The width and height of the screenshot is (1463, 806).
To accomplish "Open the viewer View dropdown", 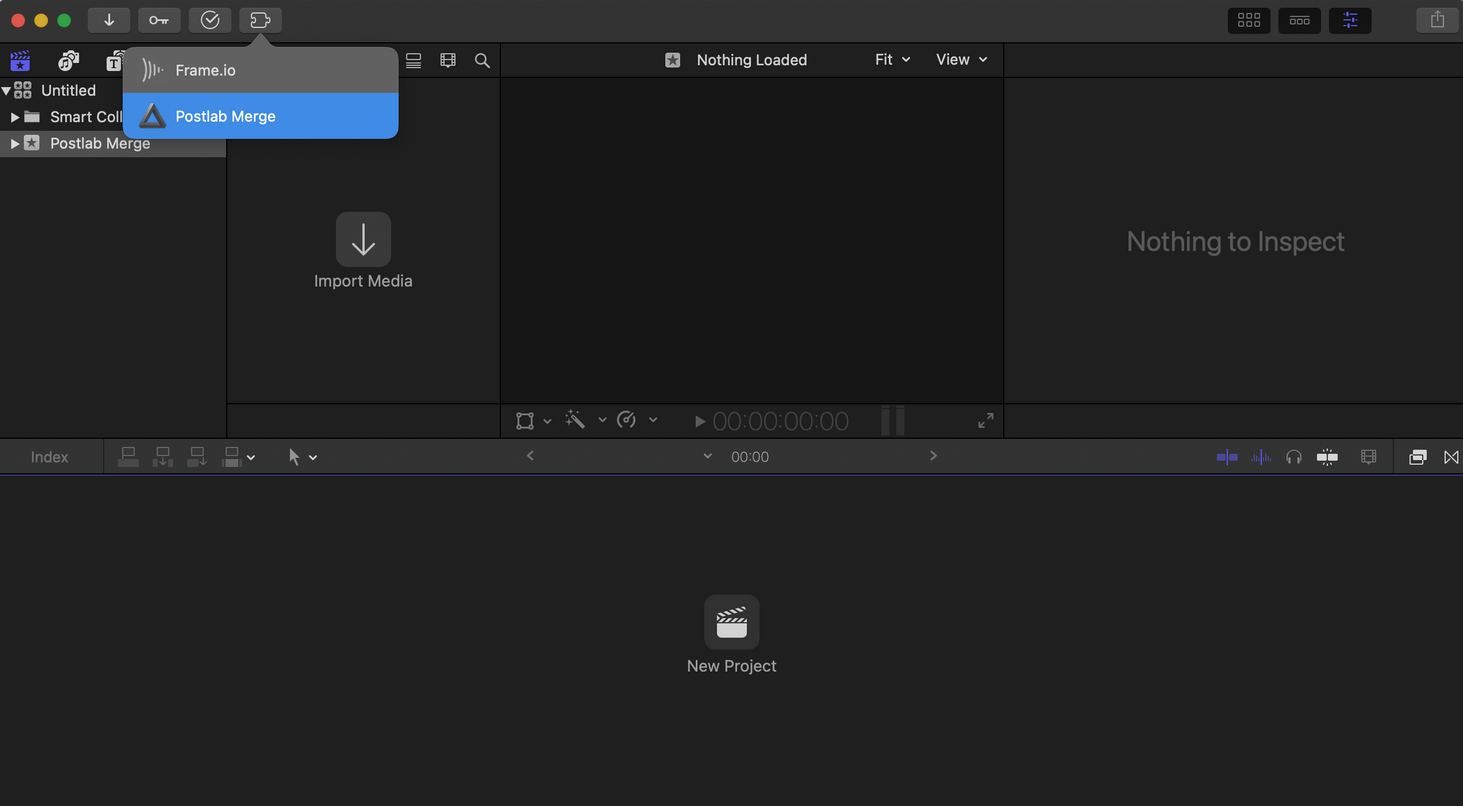I will 962,60.
